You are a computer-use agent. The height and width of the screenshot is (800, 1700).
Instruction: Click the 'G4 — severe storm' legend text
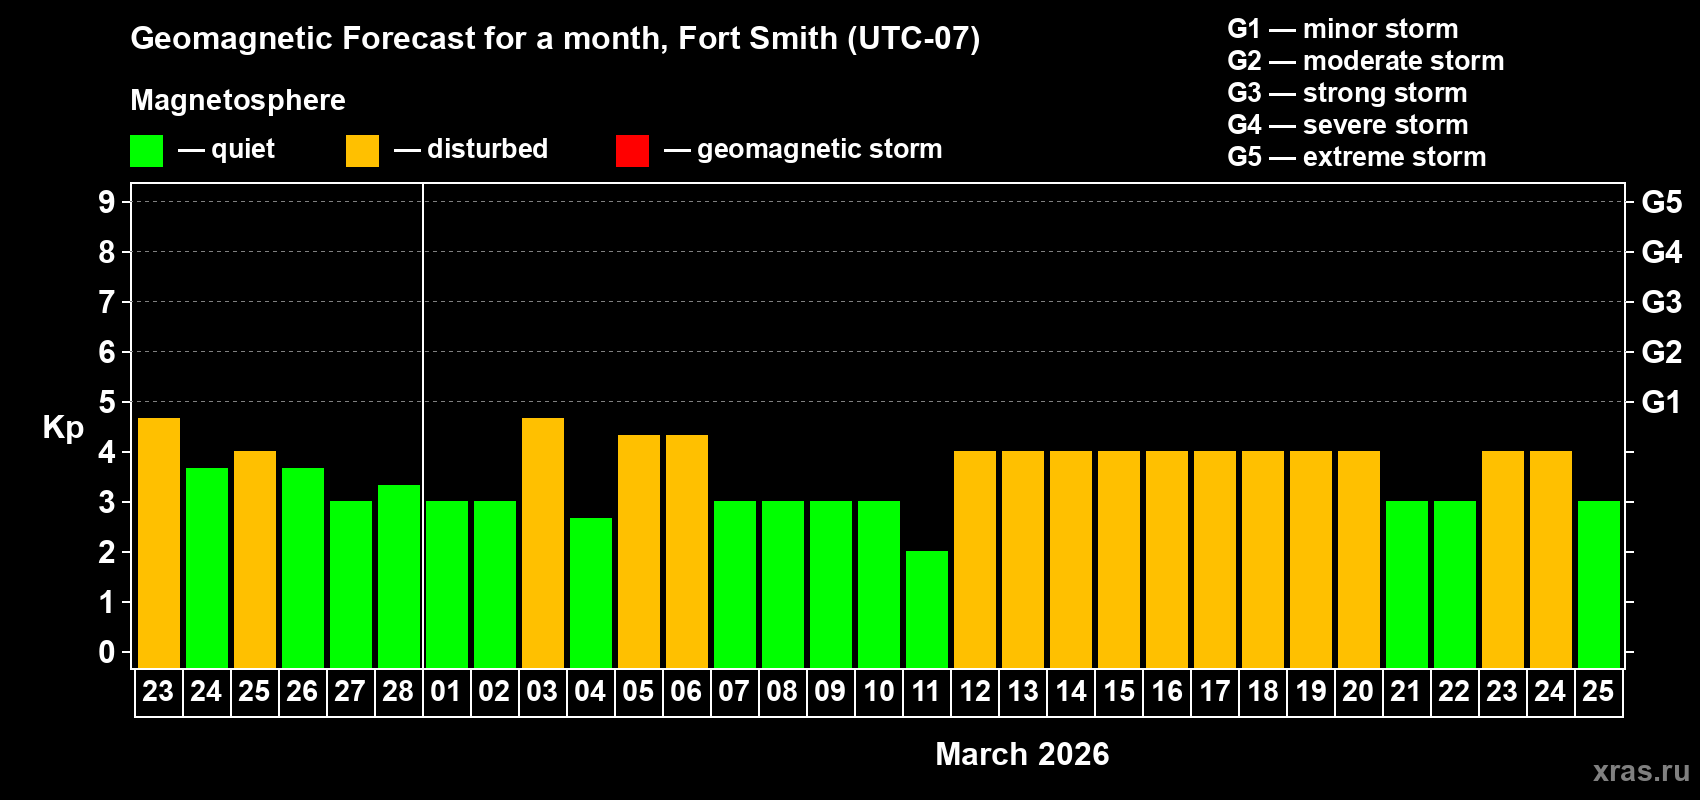pyautogui.click(x=1348, y=125)
